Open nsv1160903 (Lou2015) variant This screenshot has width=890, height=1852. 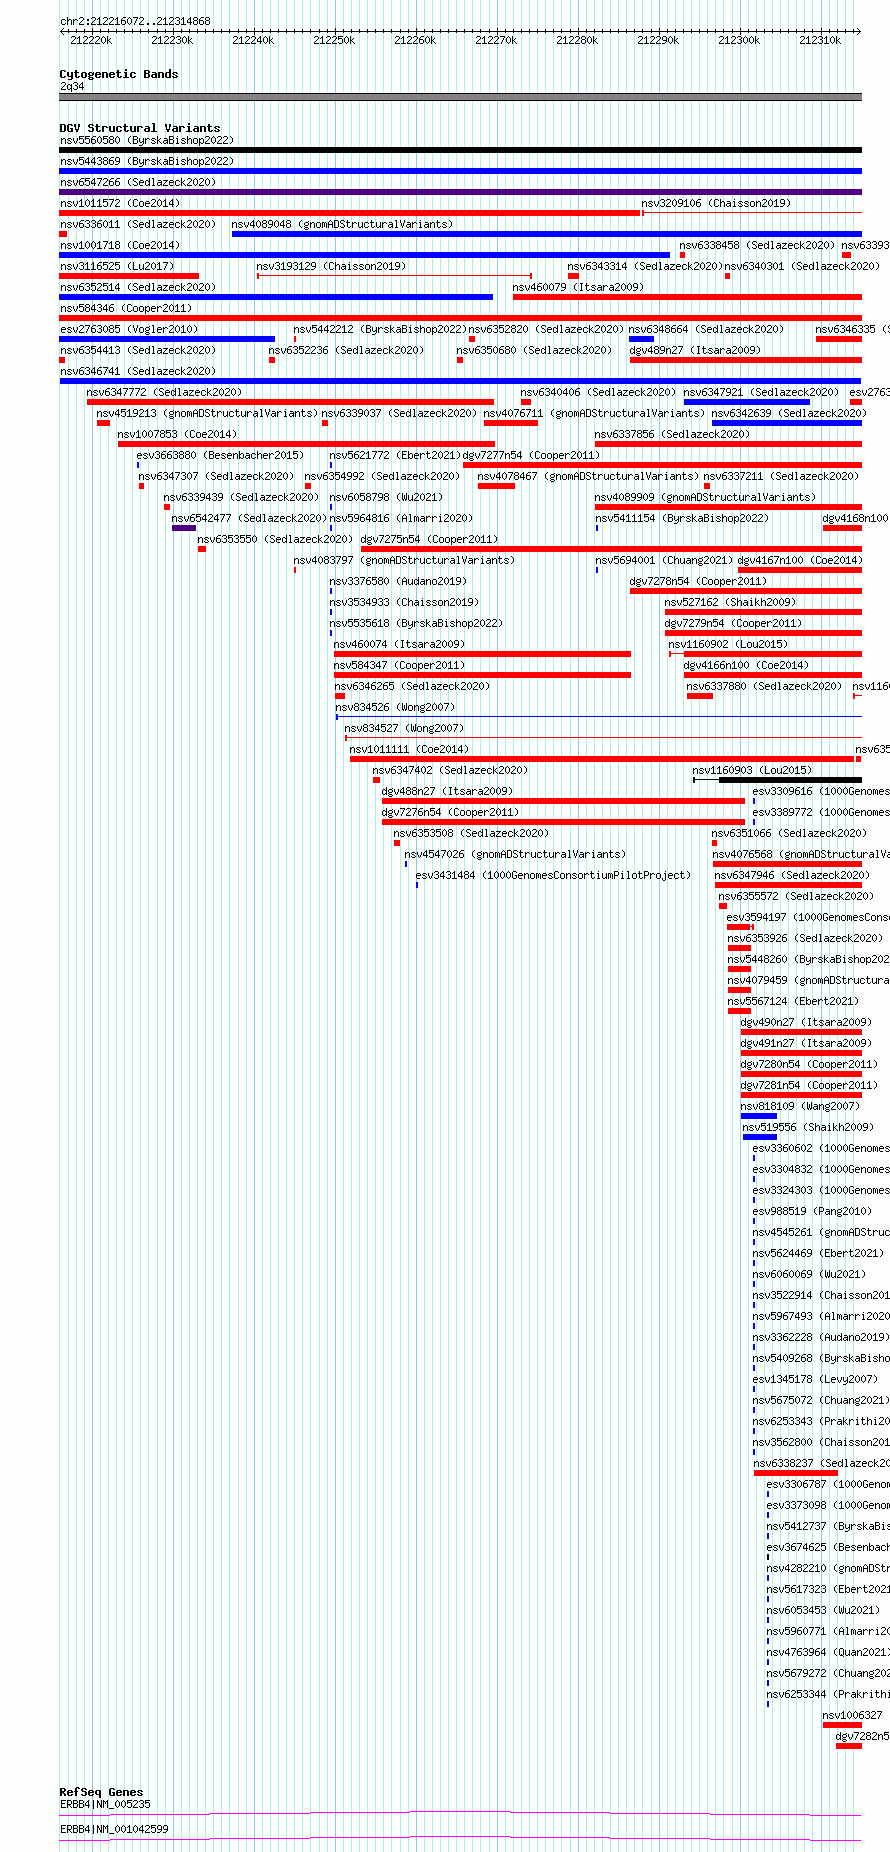click(752, 770)
